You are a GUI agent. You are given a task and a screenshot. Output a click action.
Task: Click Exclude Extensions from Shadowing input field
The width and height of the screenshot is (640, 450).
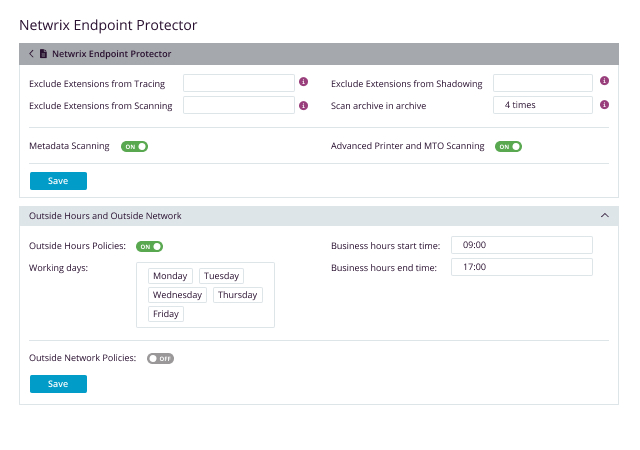tap(542, 83)
